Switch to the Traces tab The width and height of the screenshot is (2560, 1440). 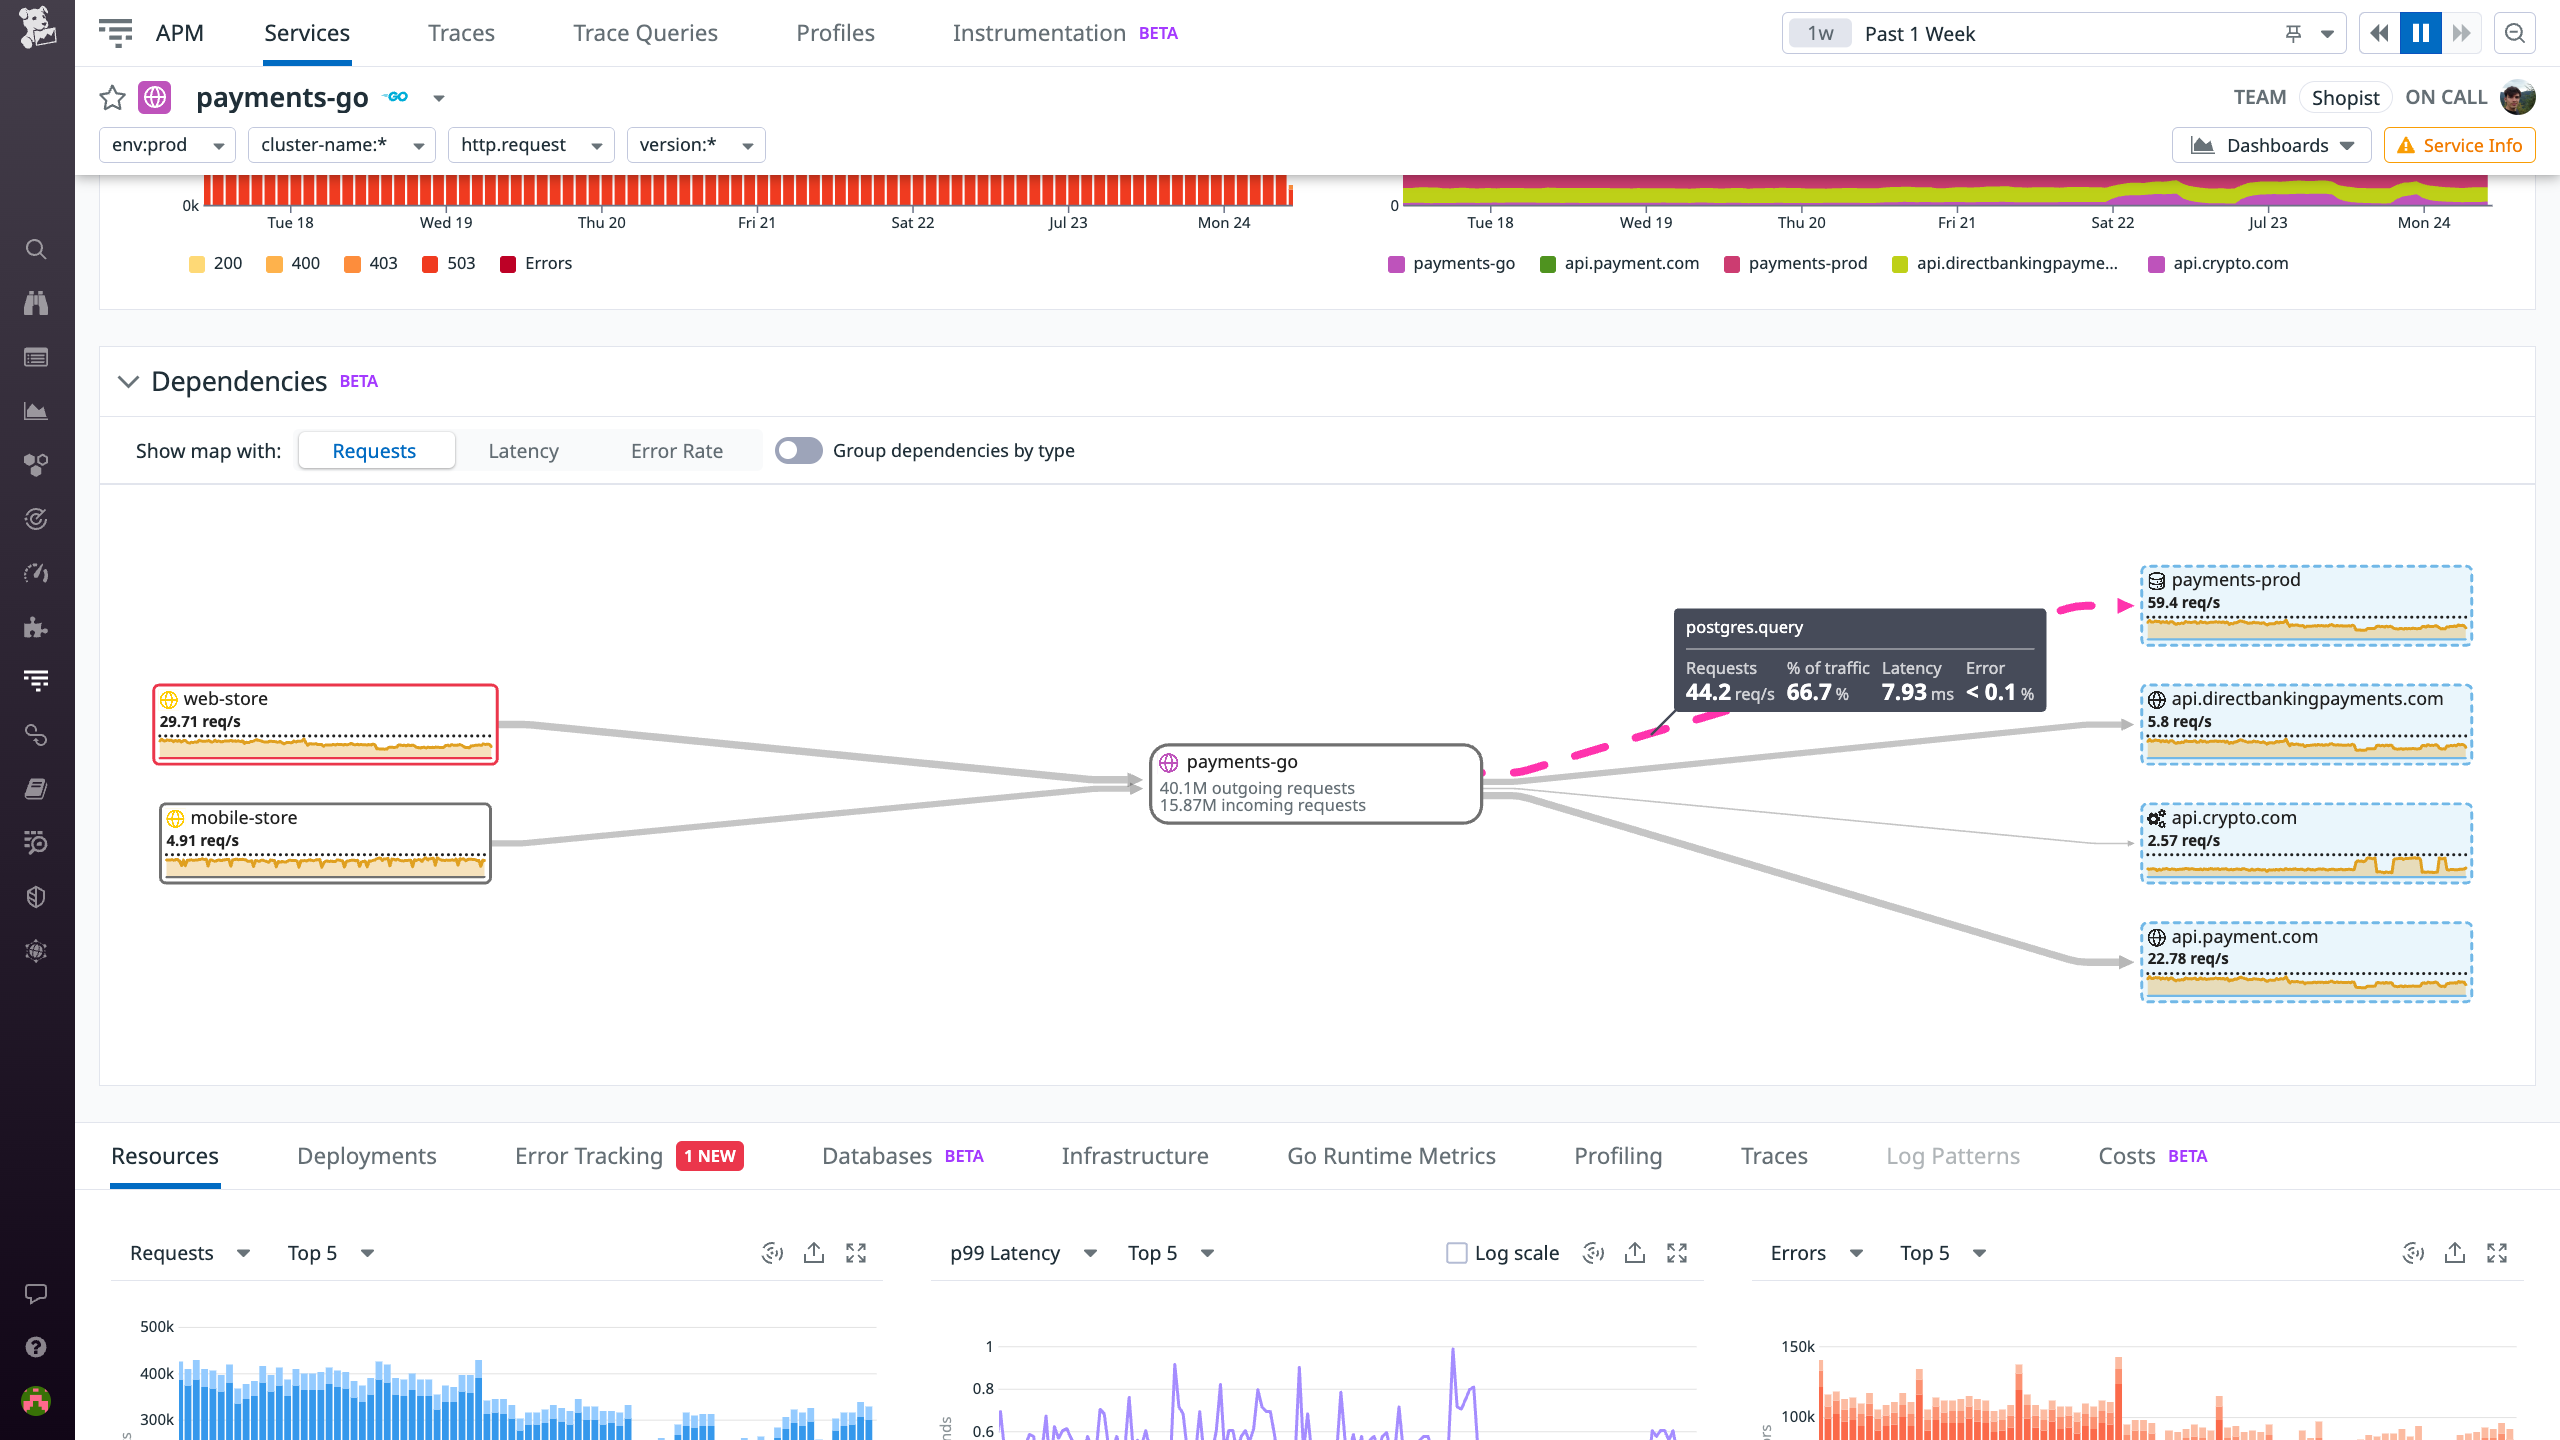1773,1156
